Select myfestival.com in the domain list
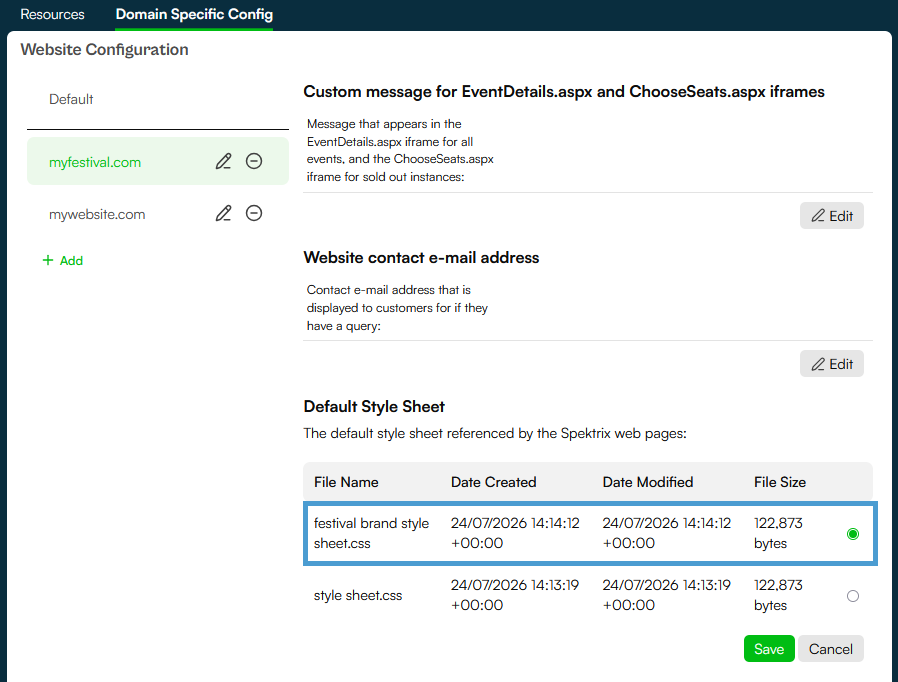Image resolution: width=898 pixels, height=682 pixels. [94, 162]
